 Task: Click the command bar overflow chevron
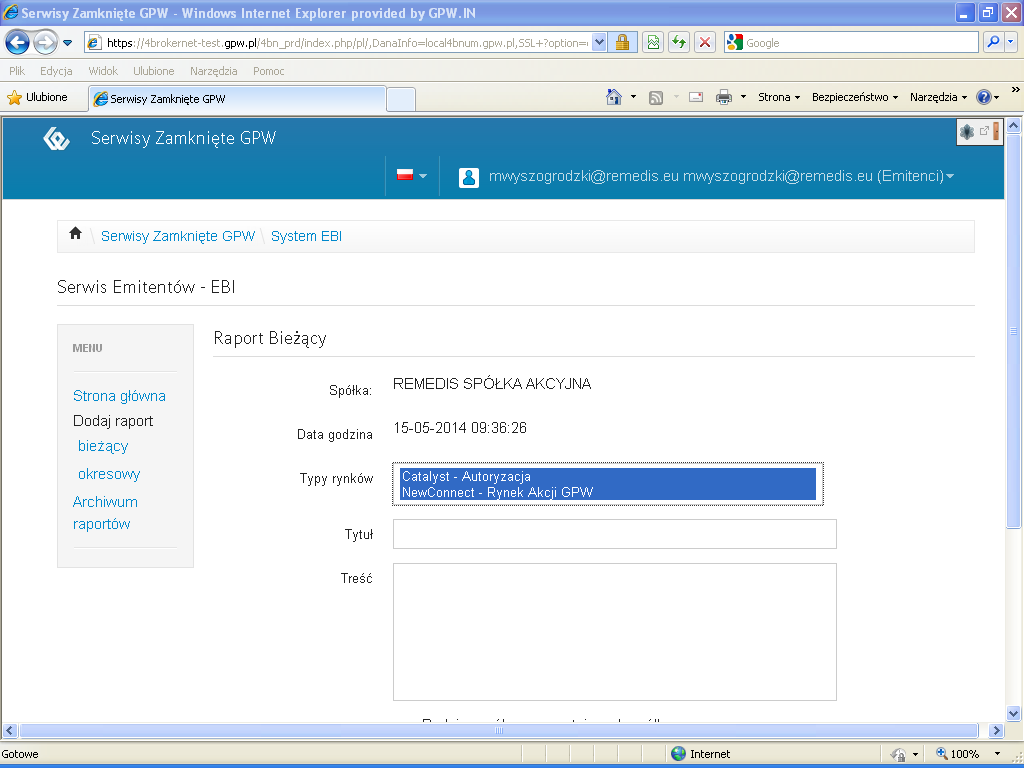tap(1016, 89)
